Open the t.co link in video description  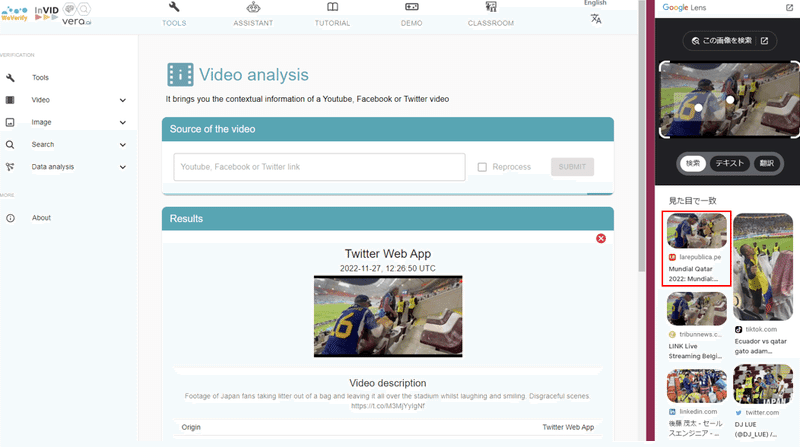pos(388,406)
